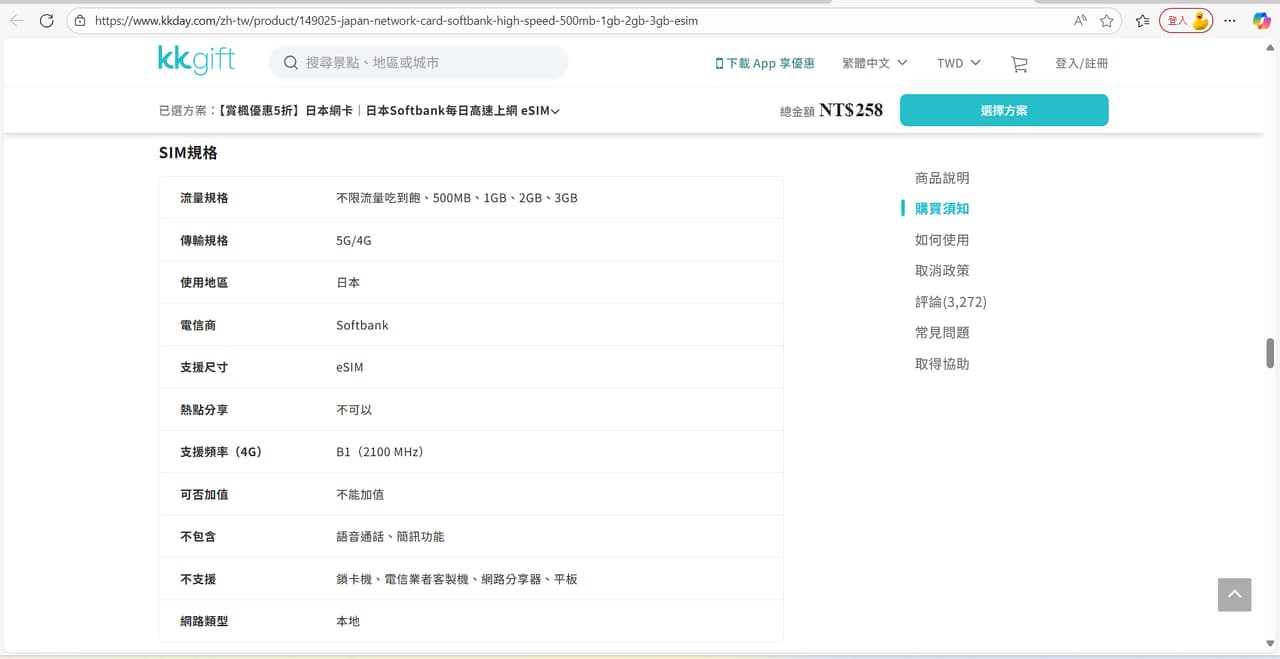
Task: Click the 網路類型 row label
Action: [x=204, y=621]
